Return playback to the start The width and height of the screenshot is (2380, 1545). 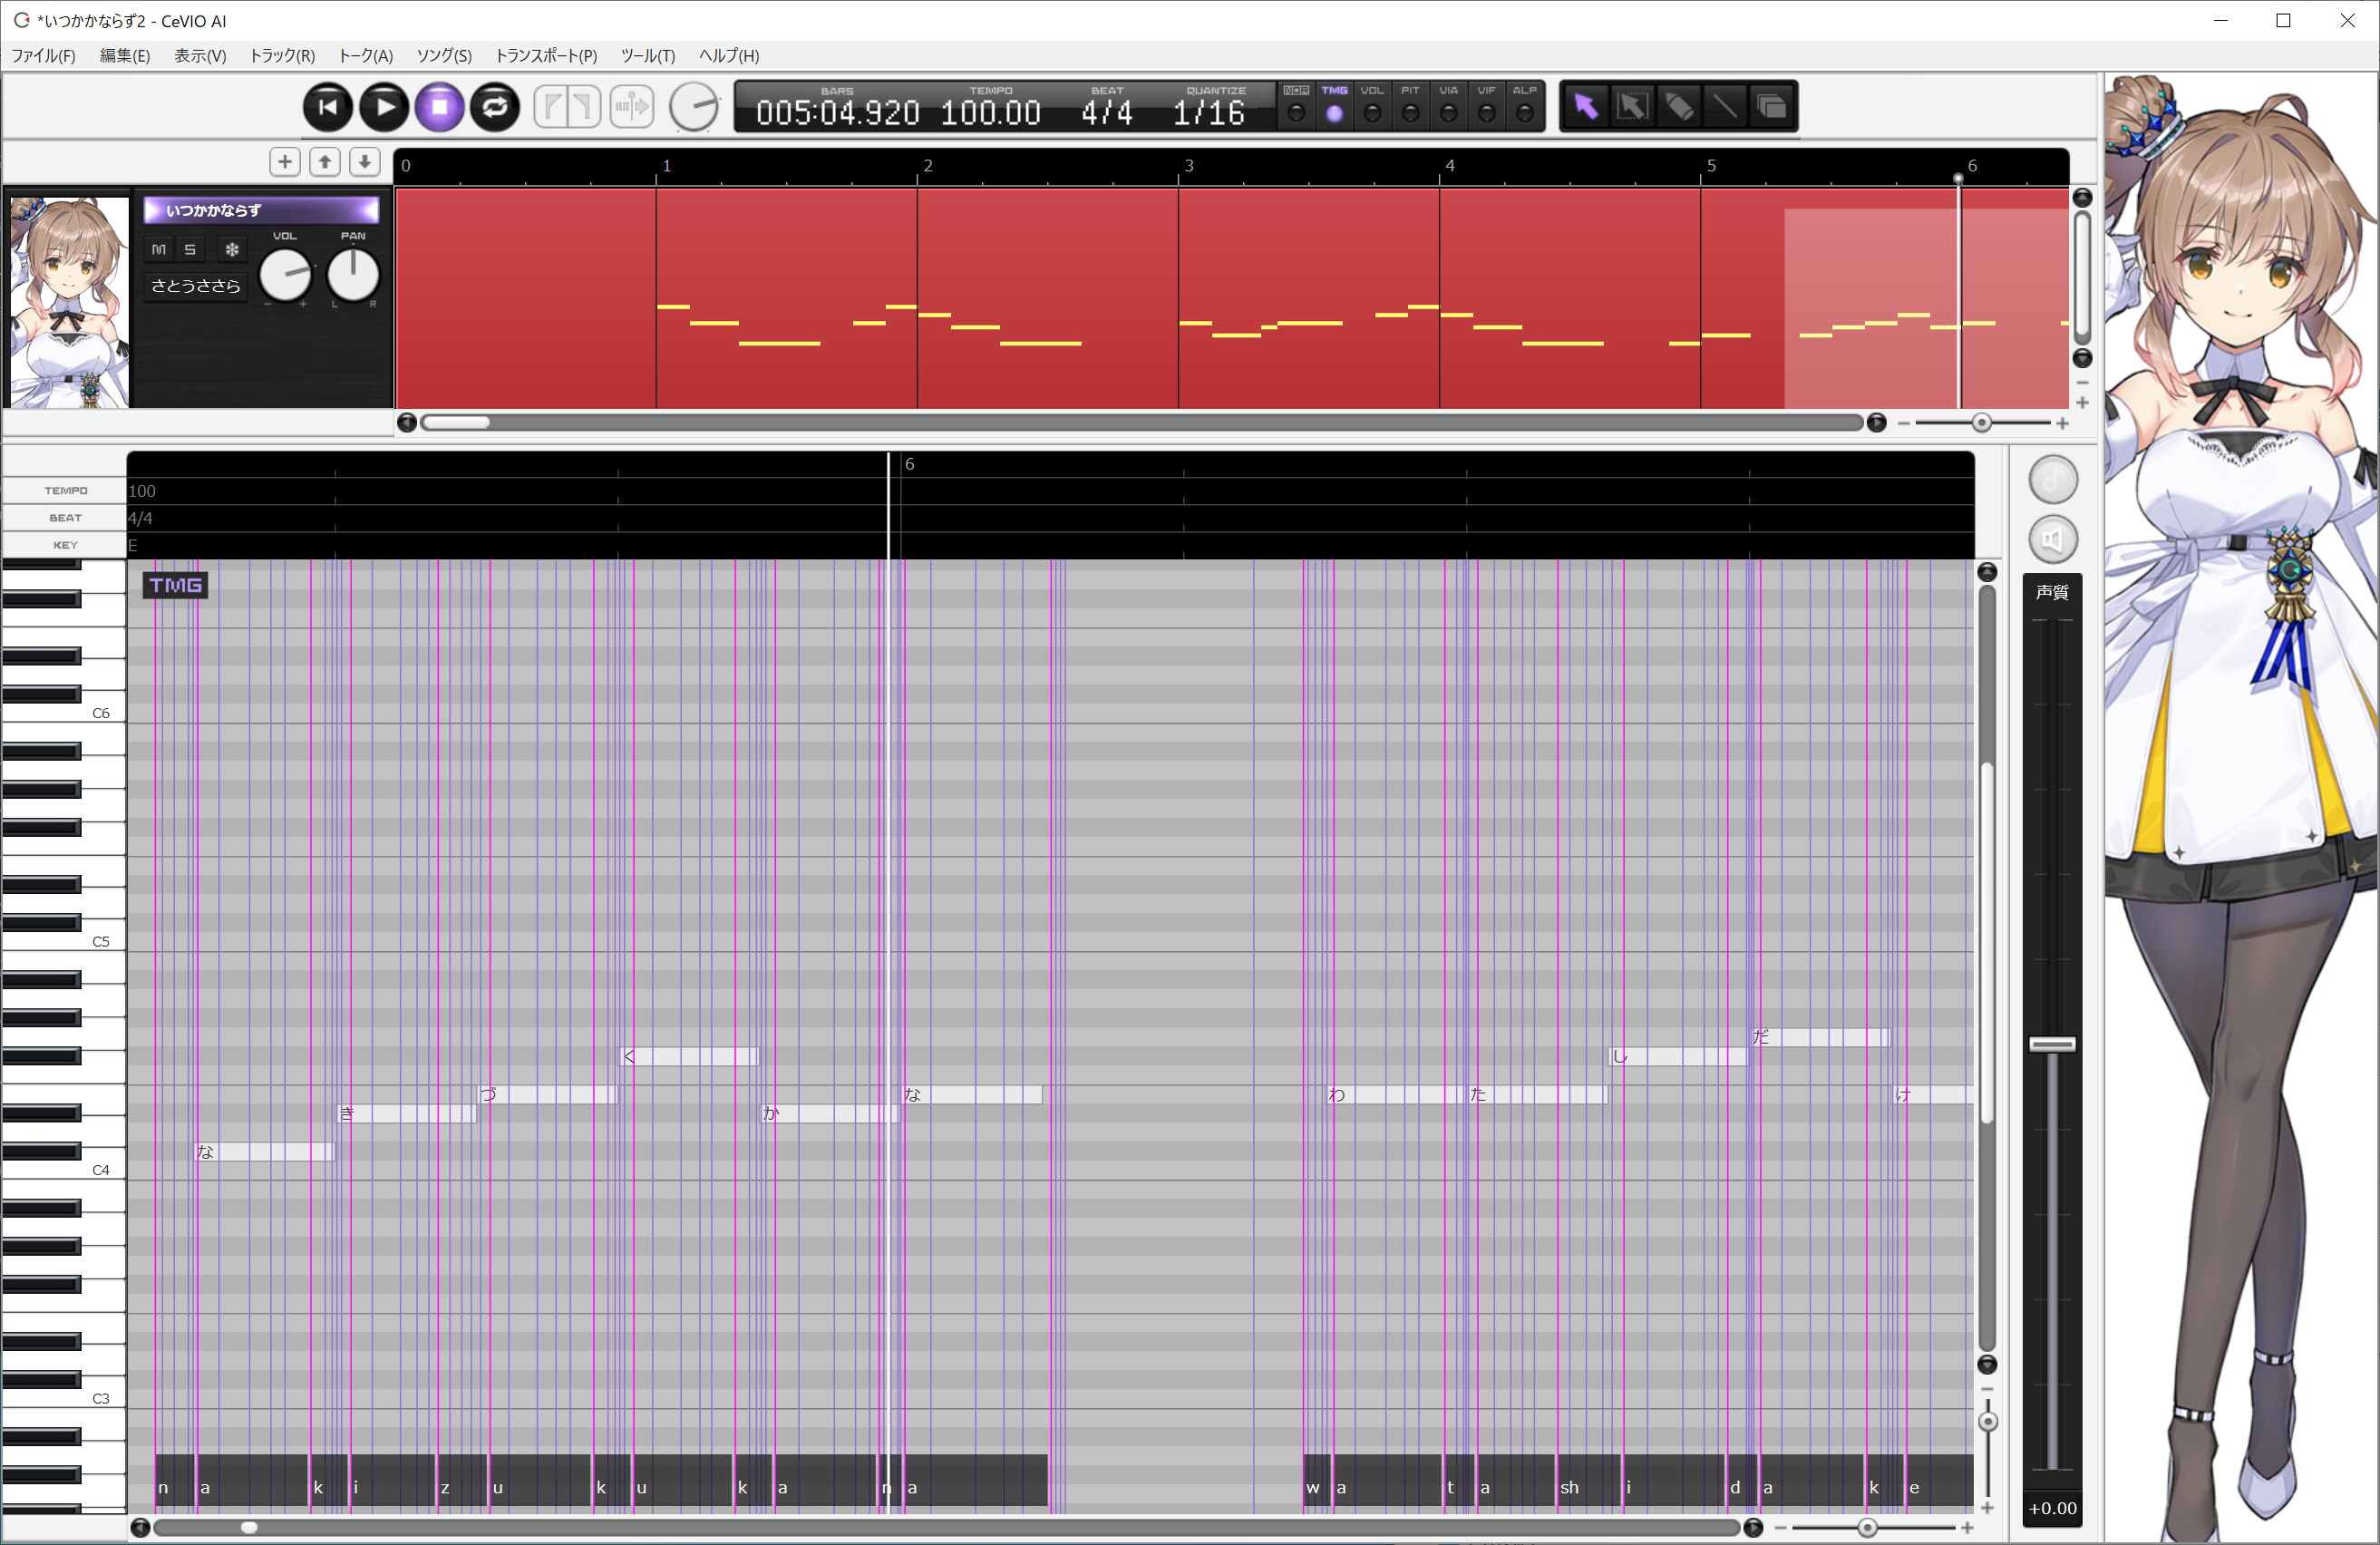pyautogui.click(x=327, y=107)
